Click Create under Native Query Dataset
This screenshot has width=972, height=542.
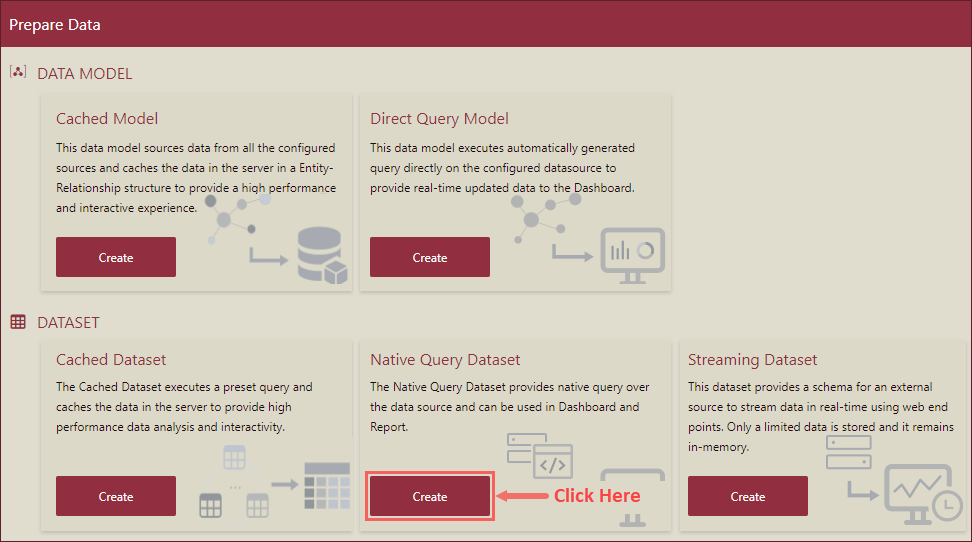(430, 496)
